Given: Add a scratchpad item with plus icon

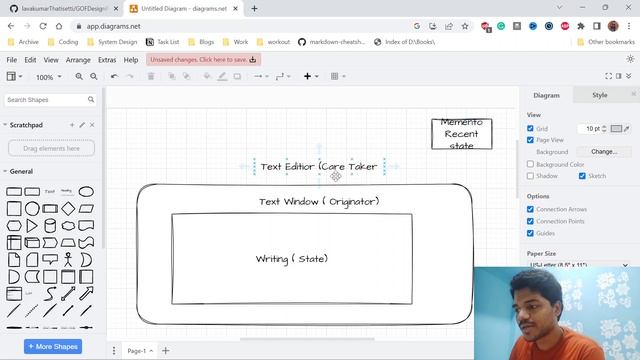Looking at the screenshot, I should 72,125.
